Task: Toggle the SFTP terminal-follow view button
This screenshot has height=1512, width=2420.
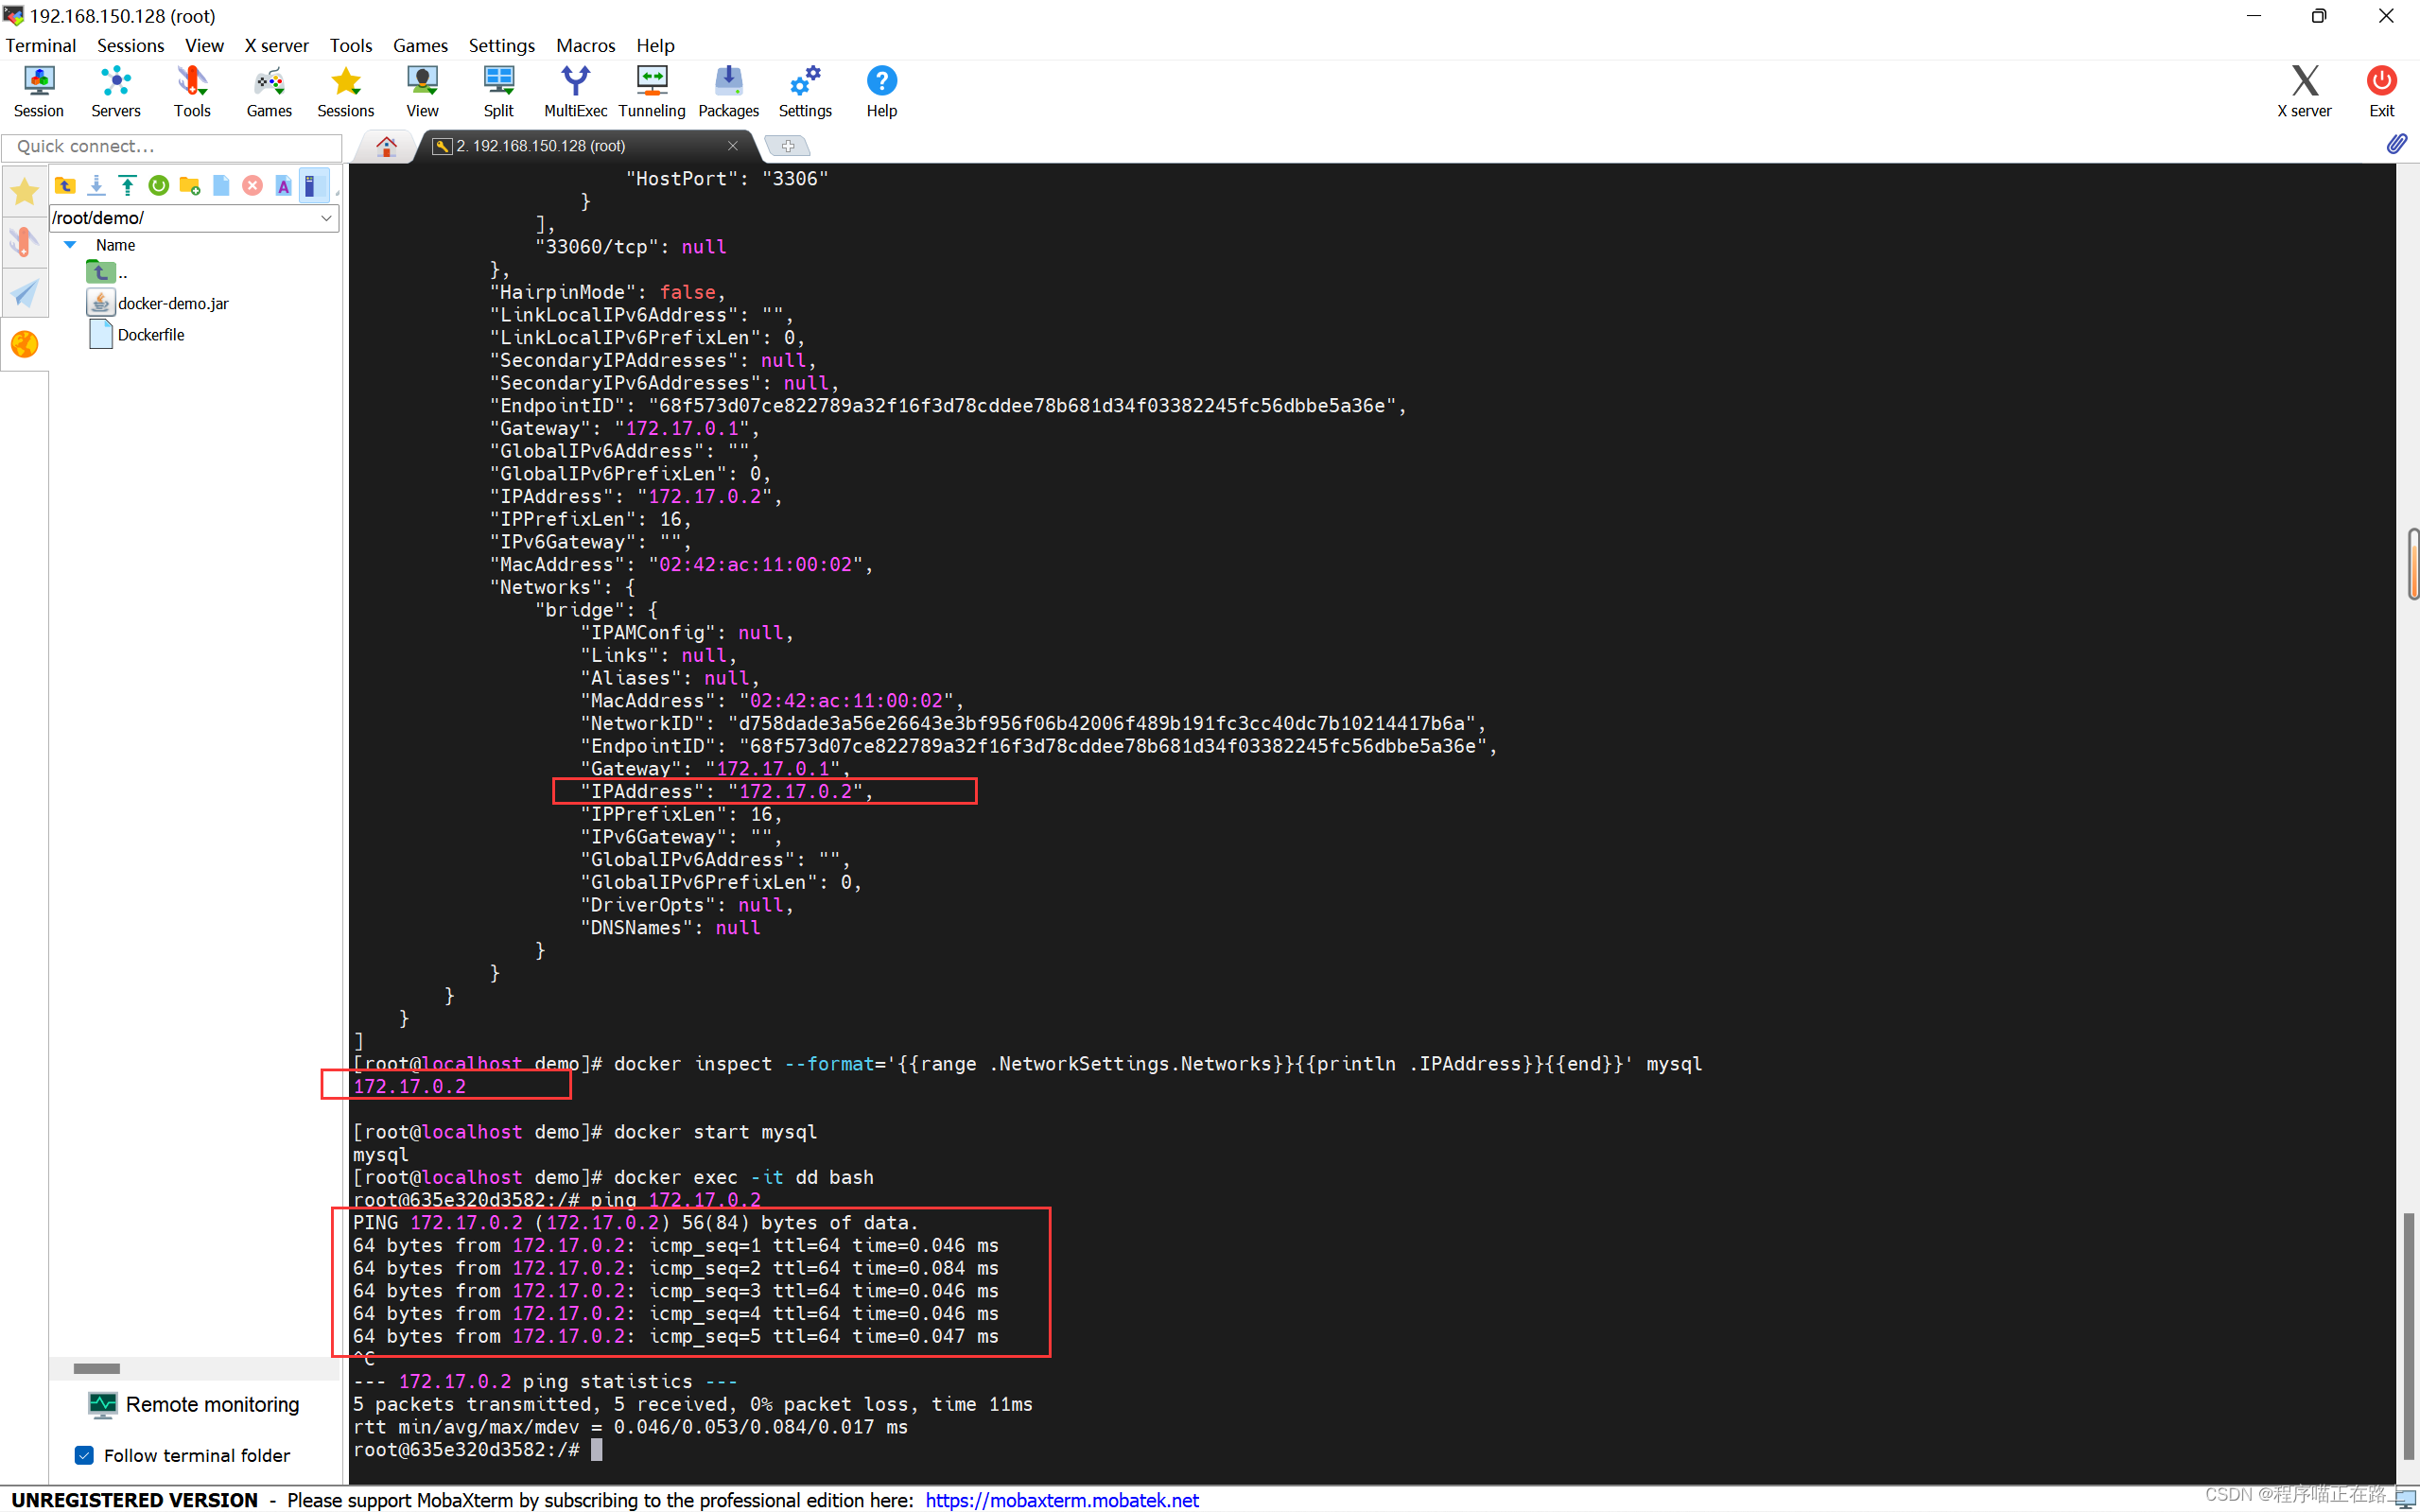Action: 313,185
